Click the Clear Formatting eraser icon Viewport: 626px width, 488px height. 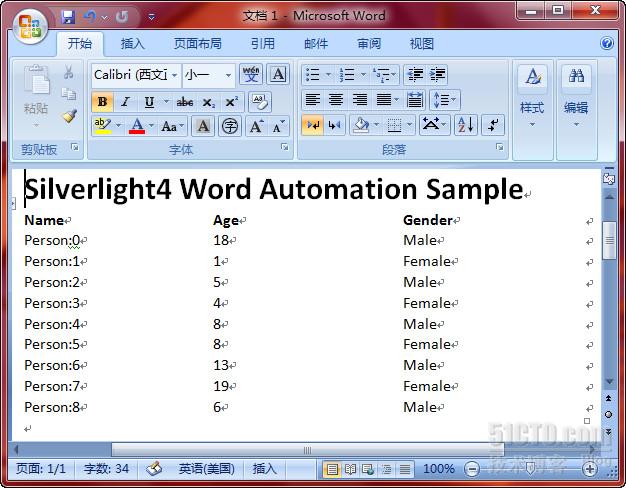point(260,102)
